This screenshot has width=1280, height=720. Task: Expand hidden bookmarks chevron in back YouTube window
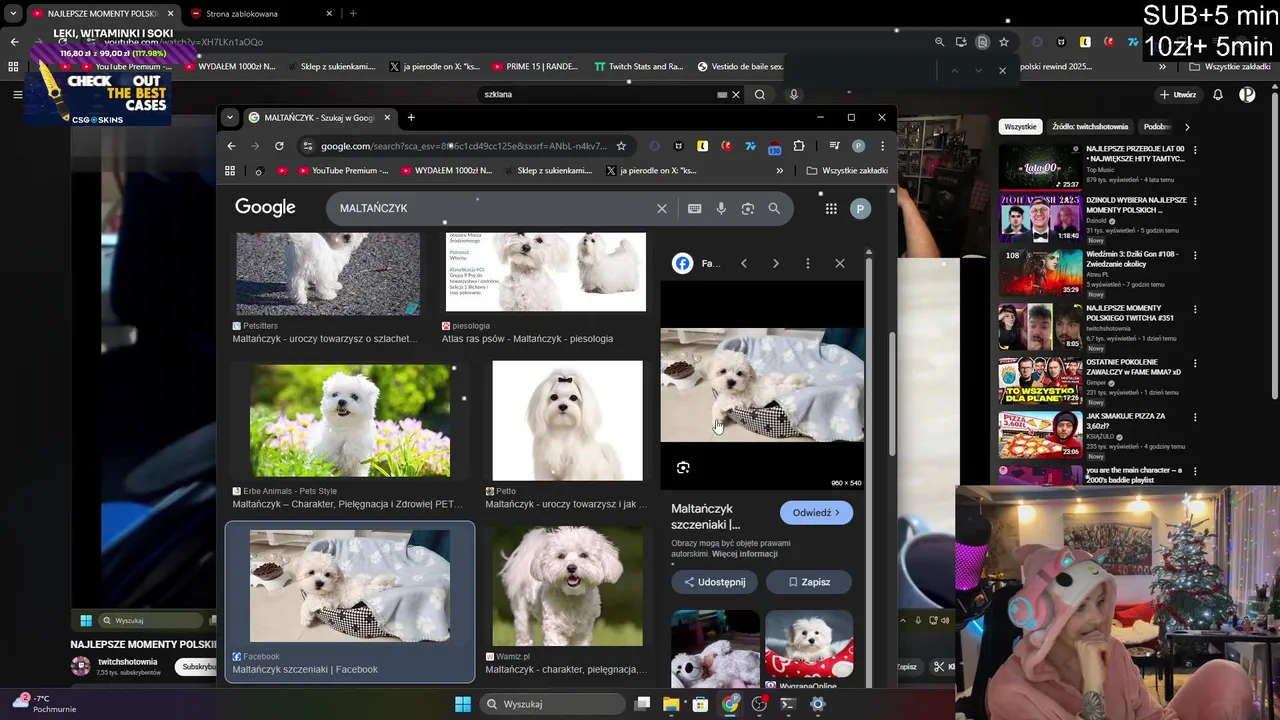(x=1162, y=67)
